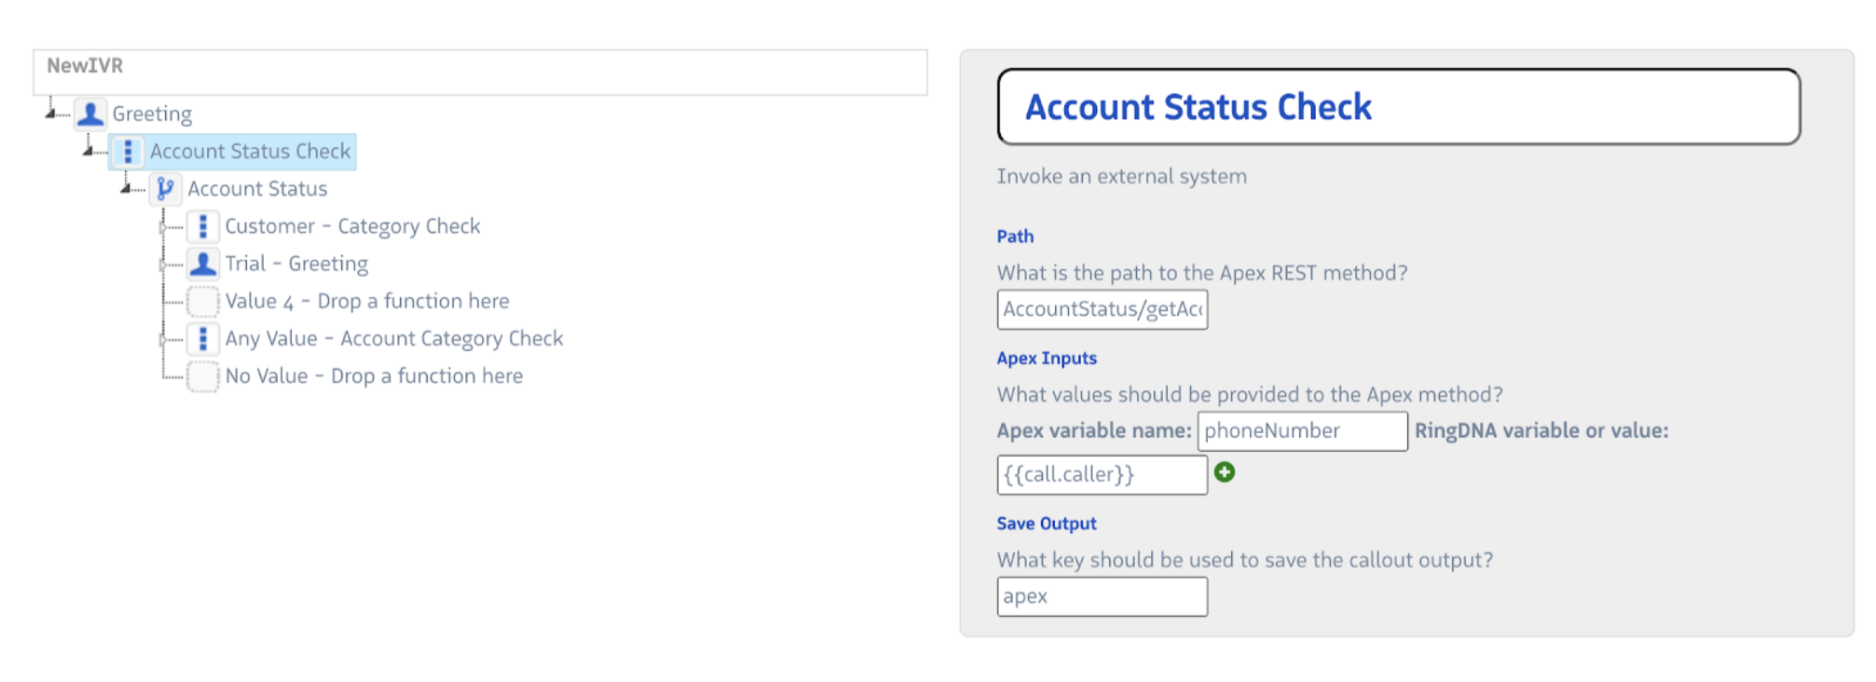Add another Apex input with green plus
Viewport: 1876px width, 682px height.
tap(1224, 472)
